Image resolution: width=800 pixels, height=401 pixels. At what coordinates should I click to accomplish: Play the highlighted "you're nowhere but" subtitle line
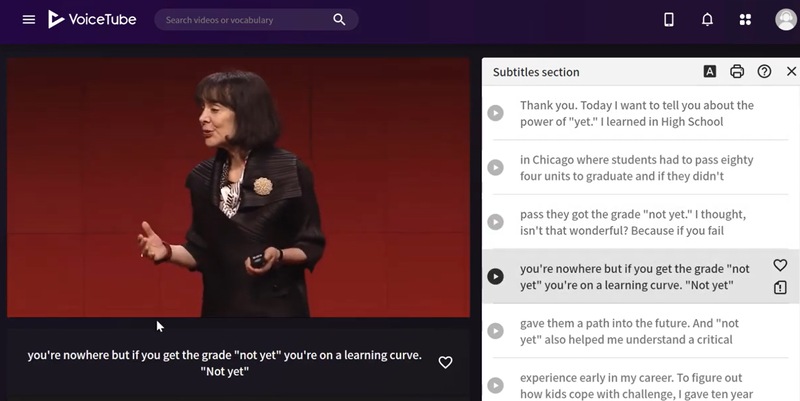[495, 277]
